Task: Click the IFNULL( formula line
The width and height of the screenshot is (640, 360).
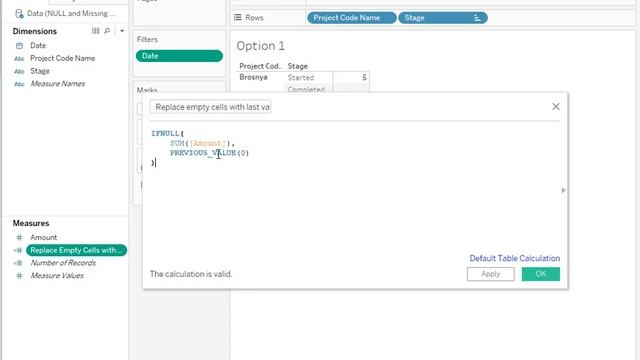Action: [167, 133]
